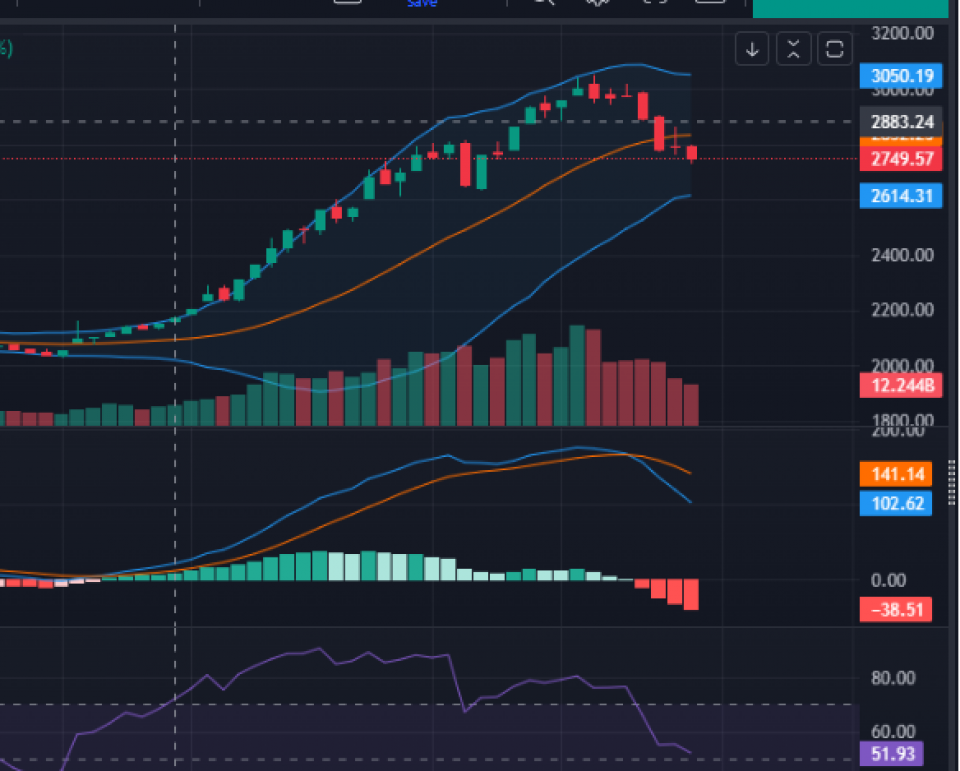
Task: Click the 3050.19 upper band price label
Action: [902, 76]
